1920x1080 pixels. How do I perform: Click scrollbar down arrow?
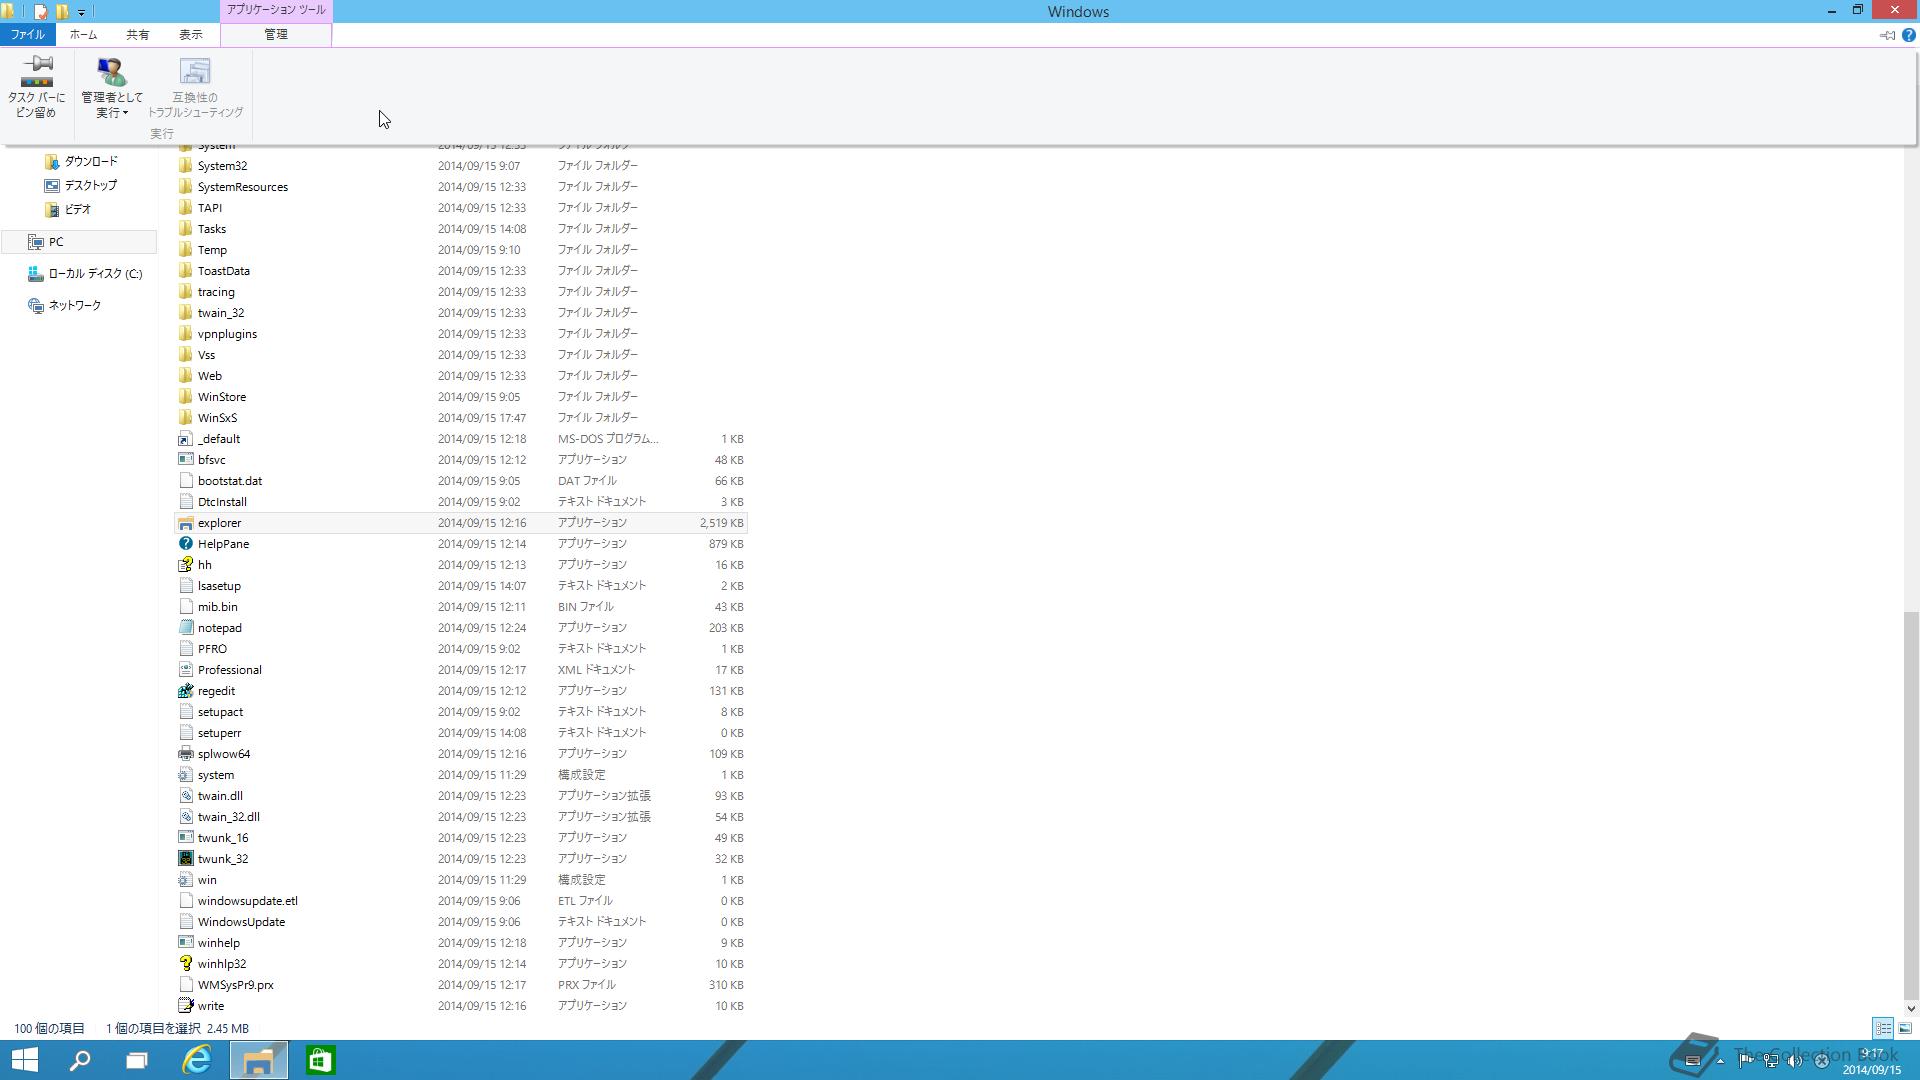[x=1911, y=1009]
